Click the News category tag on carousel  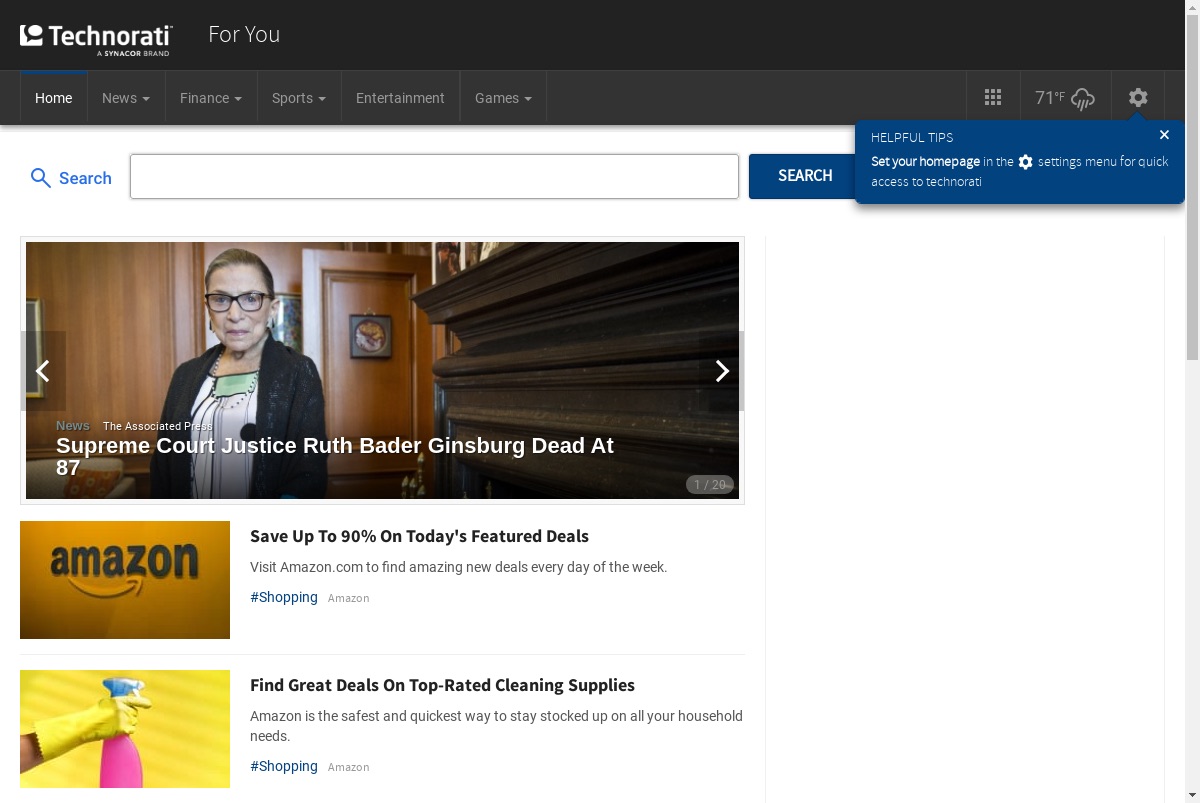point(73,426)
